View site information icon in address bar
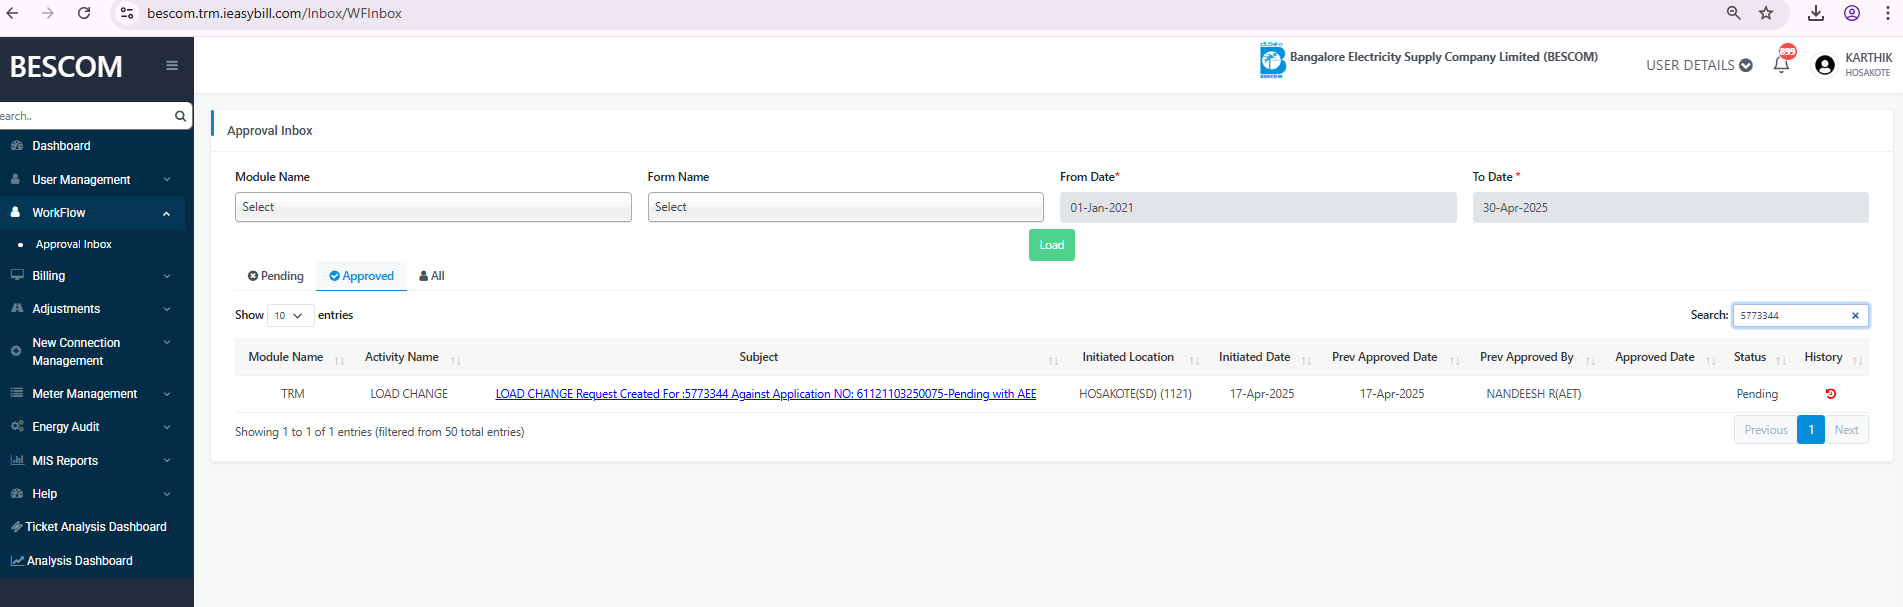This screenshot has width=1903, height=607. pyautogui.click(x=127, y=13)
